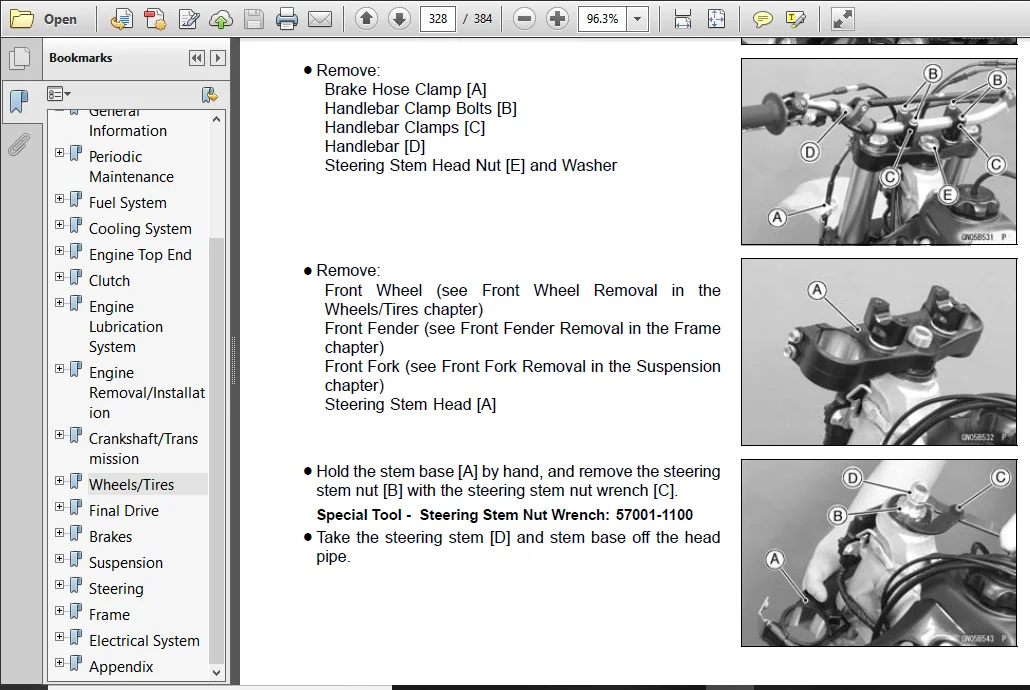This screenshot has width=1030, height=690.
Task: Click the steering stem head photo
Action: [879, 352]
